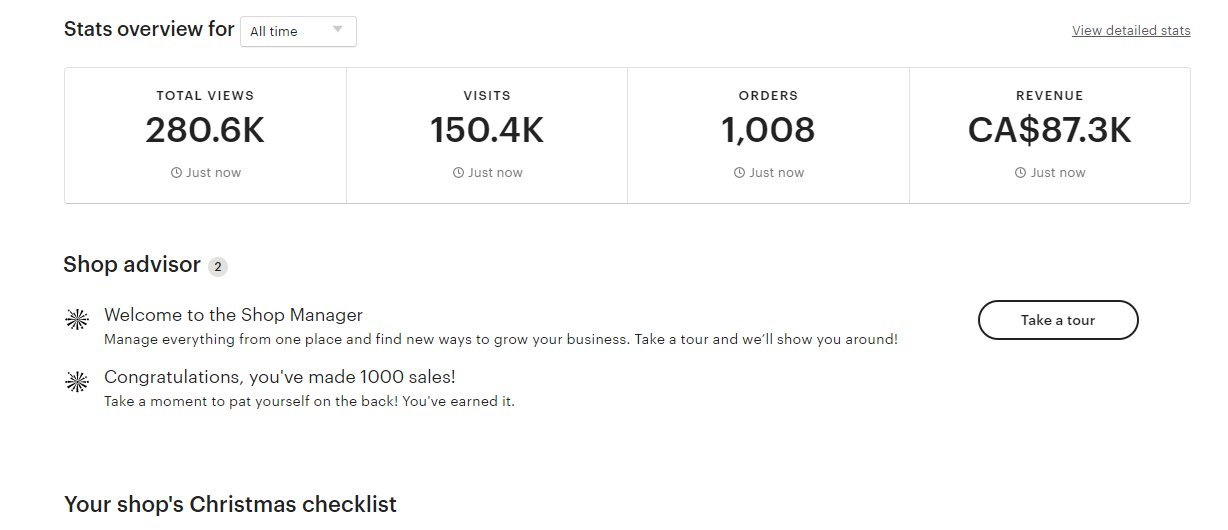Screen dimensions: 1228x530
Task: Click Your shop's Christmas checklist heading
Action: tap(230, 504)
